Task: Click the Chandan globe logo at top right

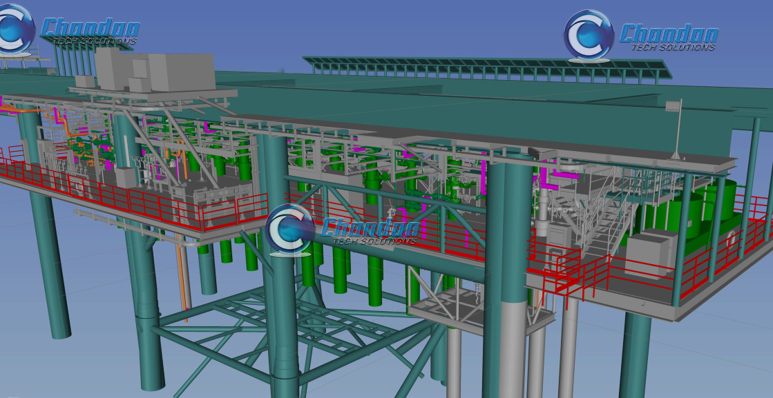Action: click(x=589, y=36)
